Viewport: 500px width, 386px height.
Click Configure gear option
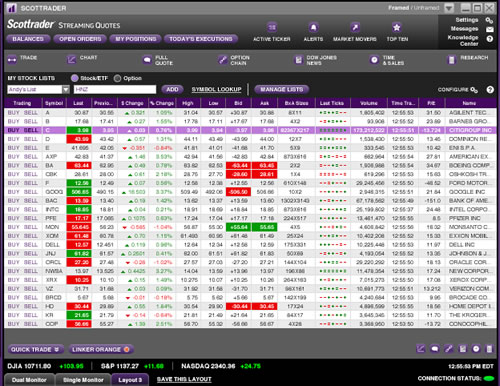pos(457,90)
